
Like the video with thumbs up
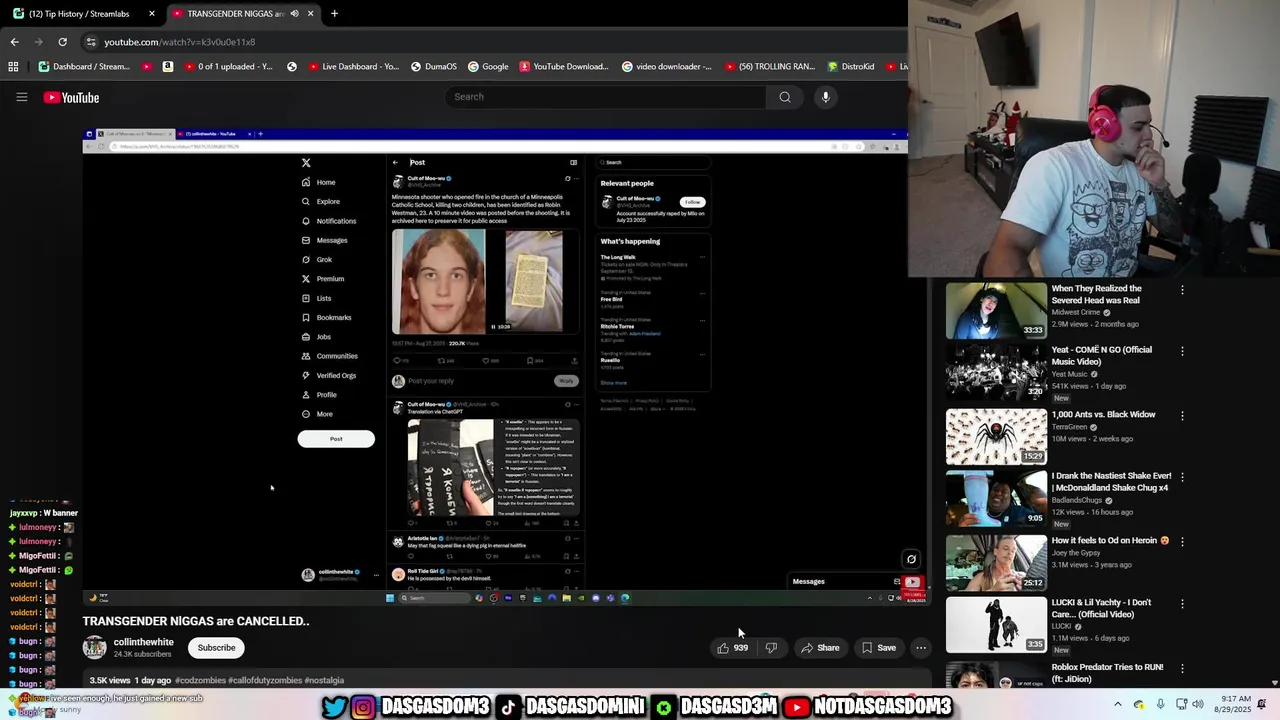tap(731, 648)
